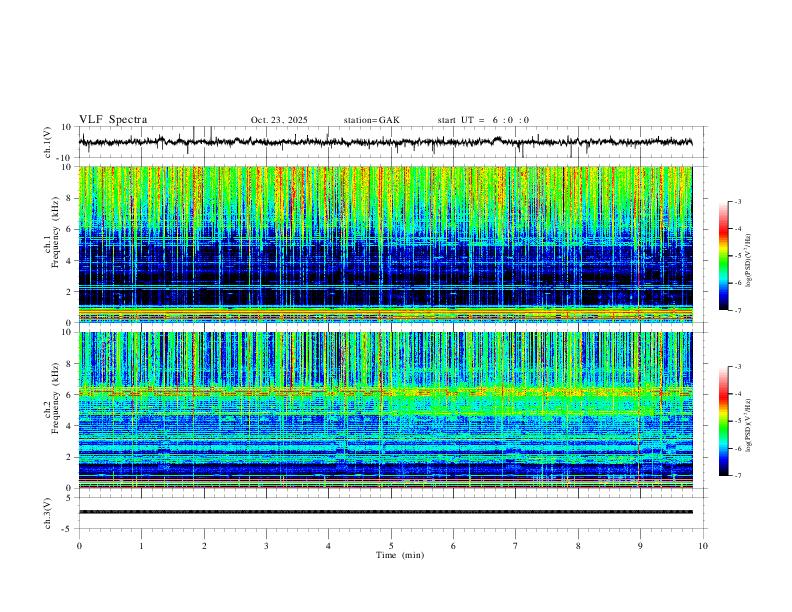The width and height of the screenshot is (792, 612).
Task: Click the ch.3(V) axis label
Action: [x=48, y=513]
